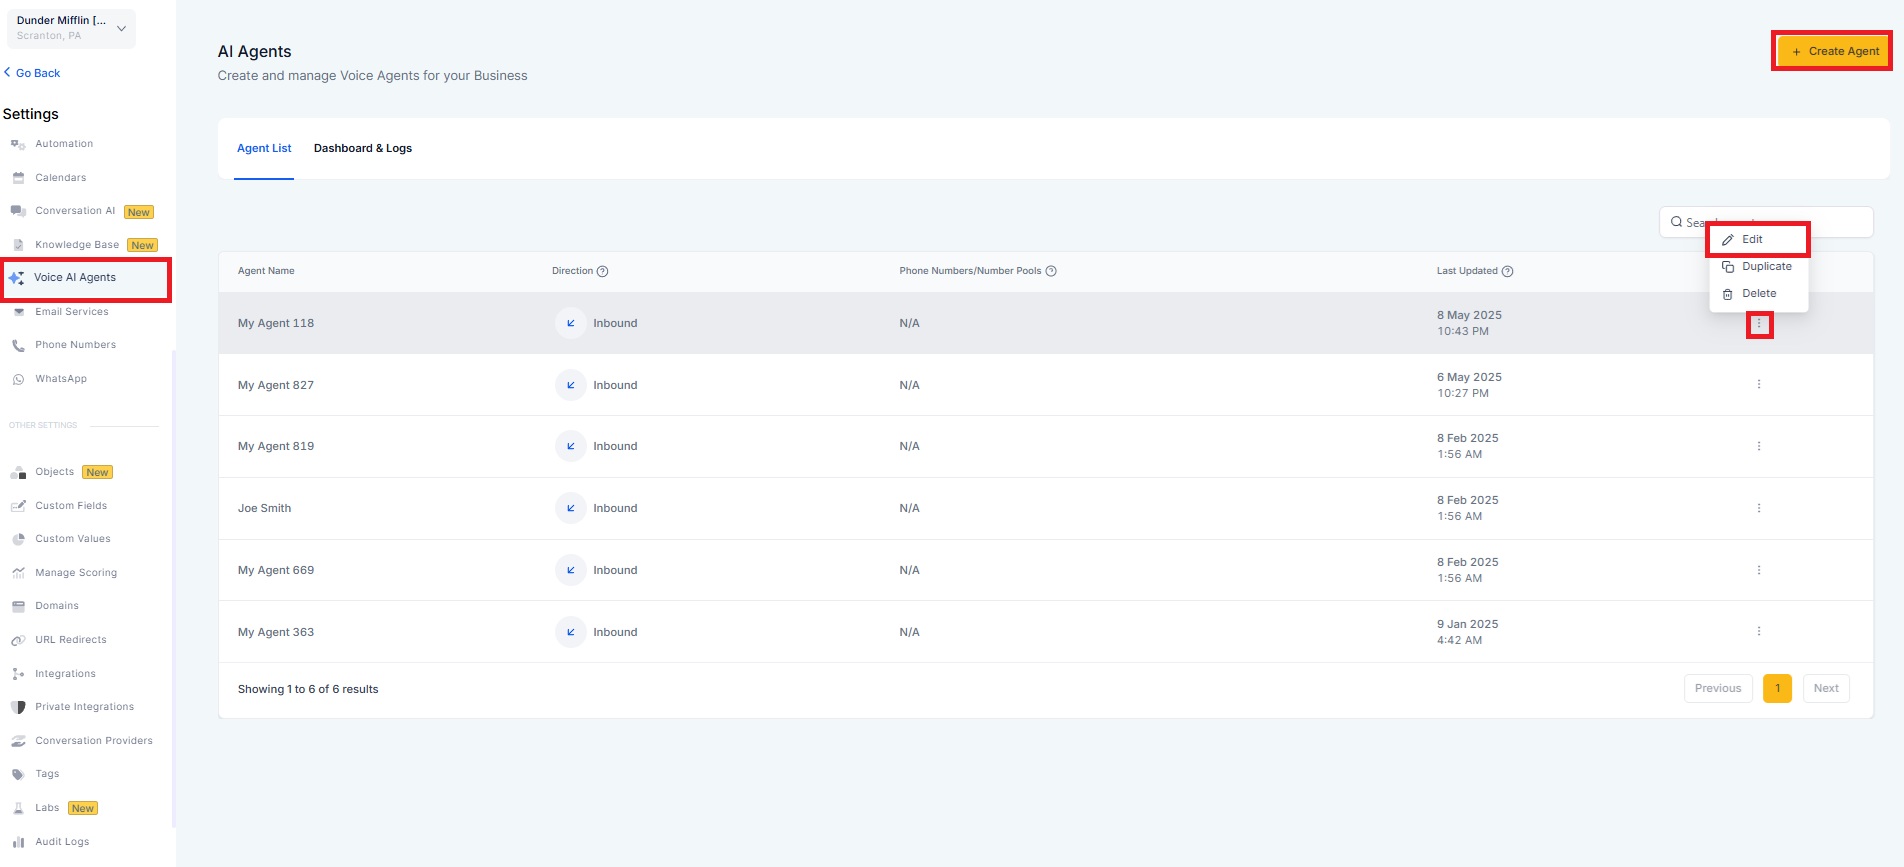Click the Domains icon
Screen dimensions: 1904x867
pyautogui.click(x=18, y=606)
